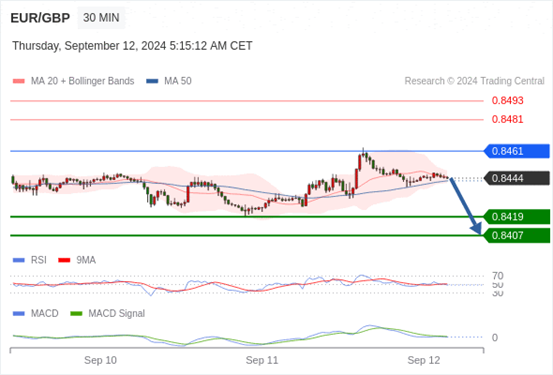The image size is (553, 375).
Task: Click the red 9MA legend swatch
Action: point(64,260)
